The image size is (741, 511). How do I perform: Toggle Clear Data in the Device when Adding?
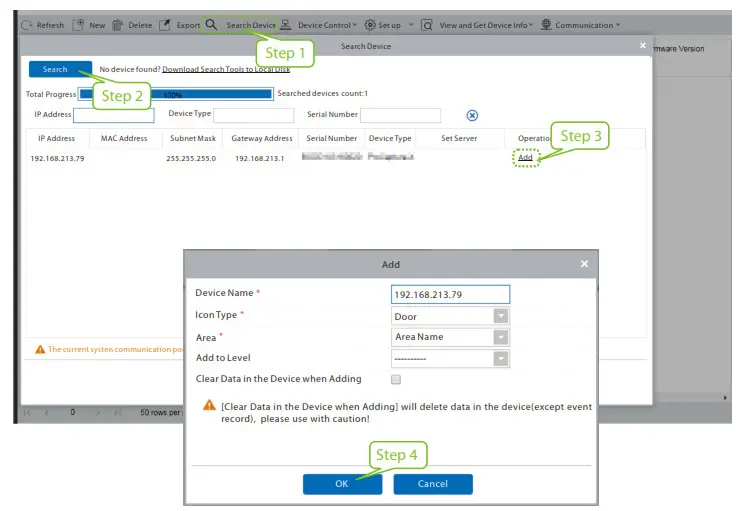pos(396,379)
